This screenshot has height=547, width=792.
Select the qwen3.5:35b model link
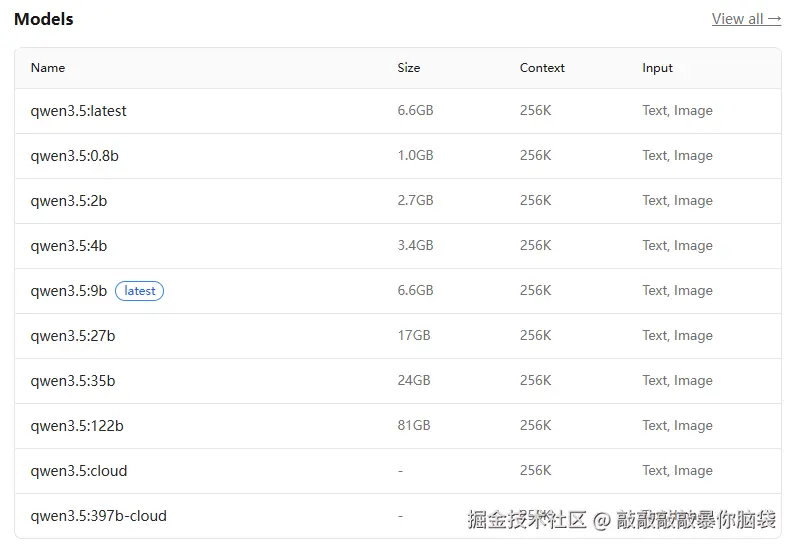pos(73,381)
